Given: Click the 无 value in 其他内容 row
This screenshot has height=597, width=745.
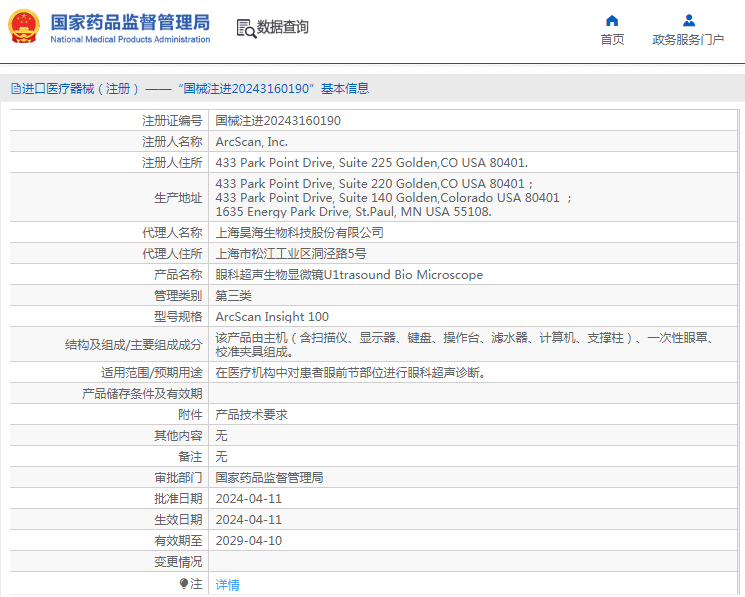Looking at the screenshot, I should (x=221, y=436).
